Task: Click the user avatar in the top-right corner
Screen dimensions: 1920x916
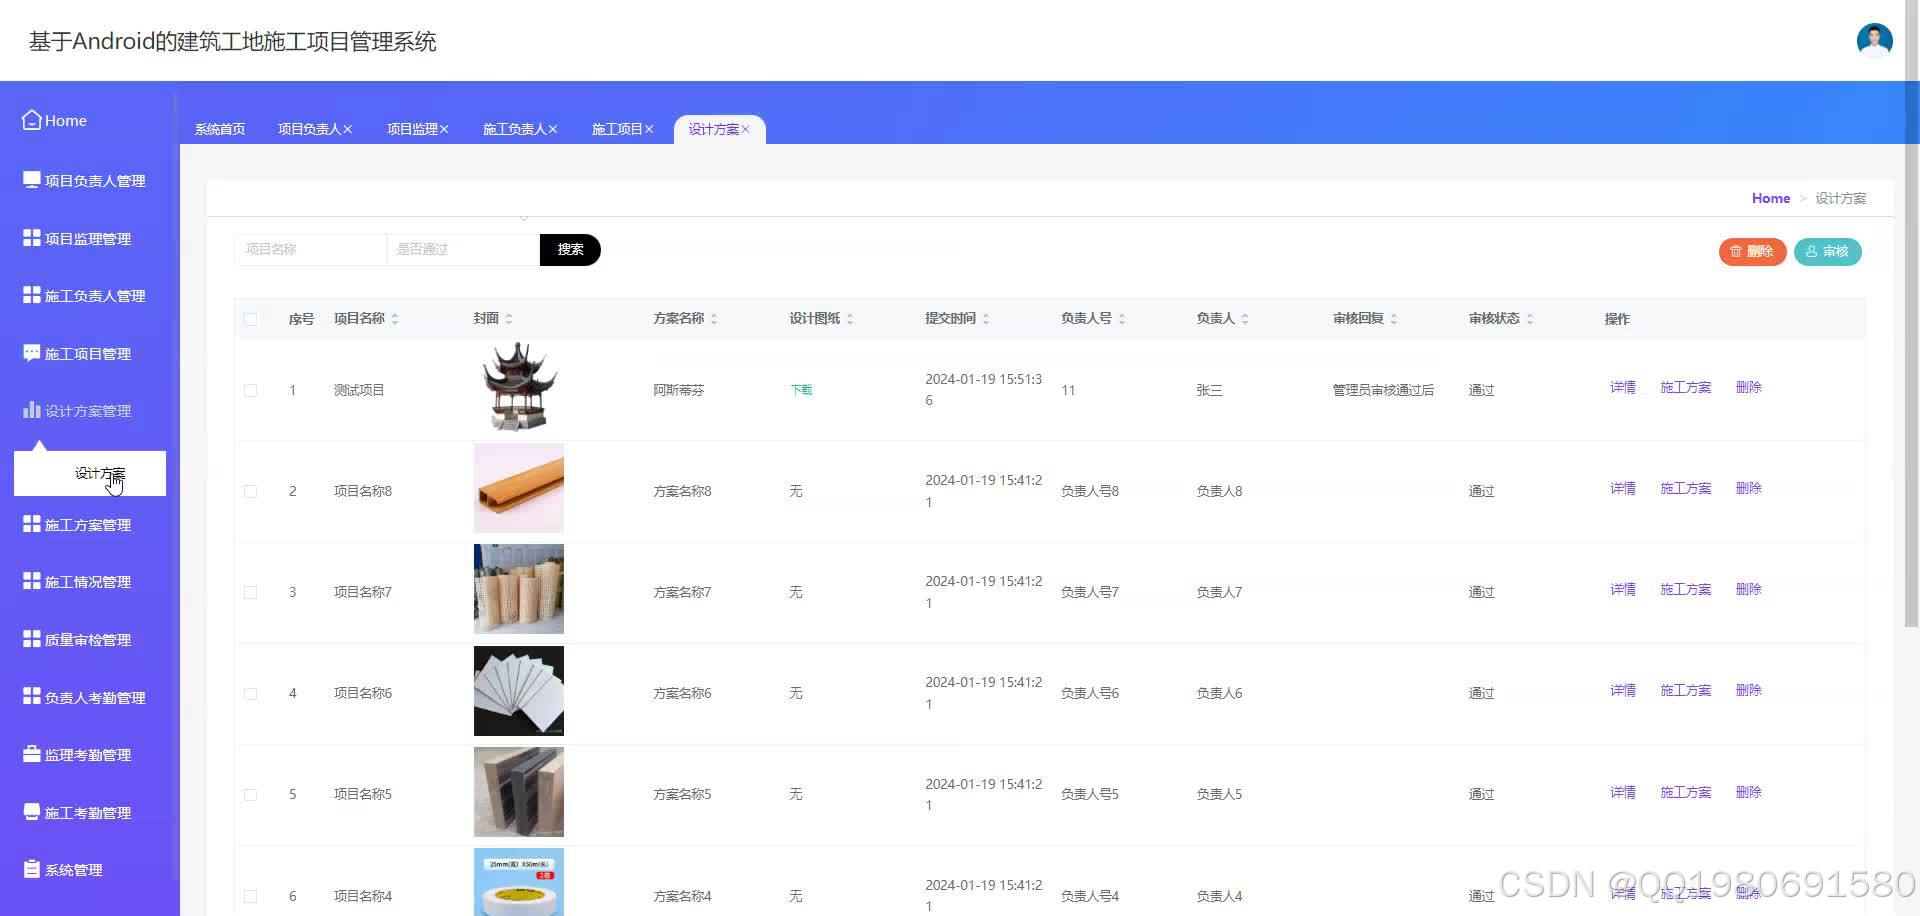Action: 1874,40
